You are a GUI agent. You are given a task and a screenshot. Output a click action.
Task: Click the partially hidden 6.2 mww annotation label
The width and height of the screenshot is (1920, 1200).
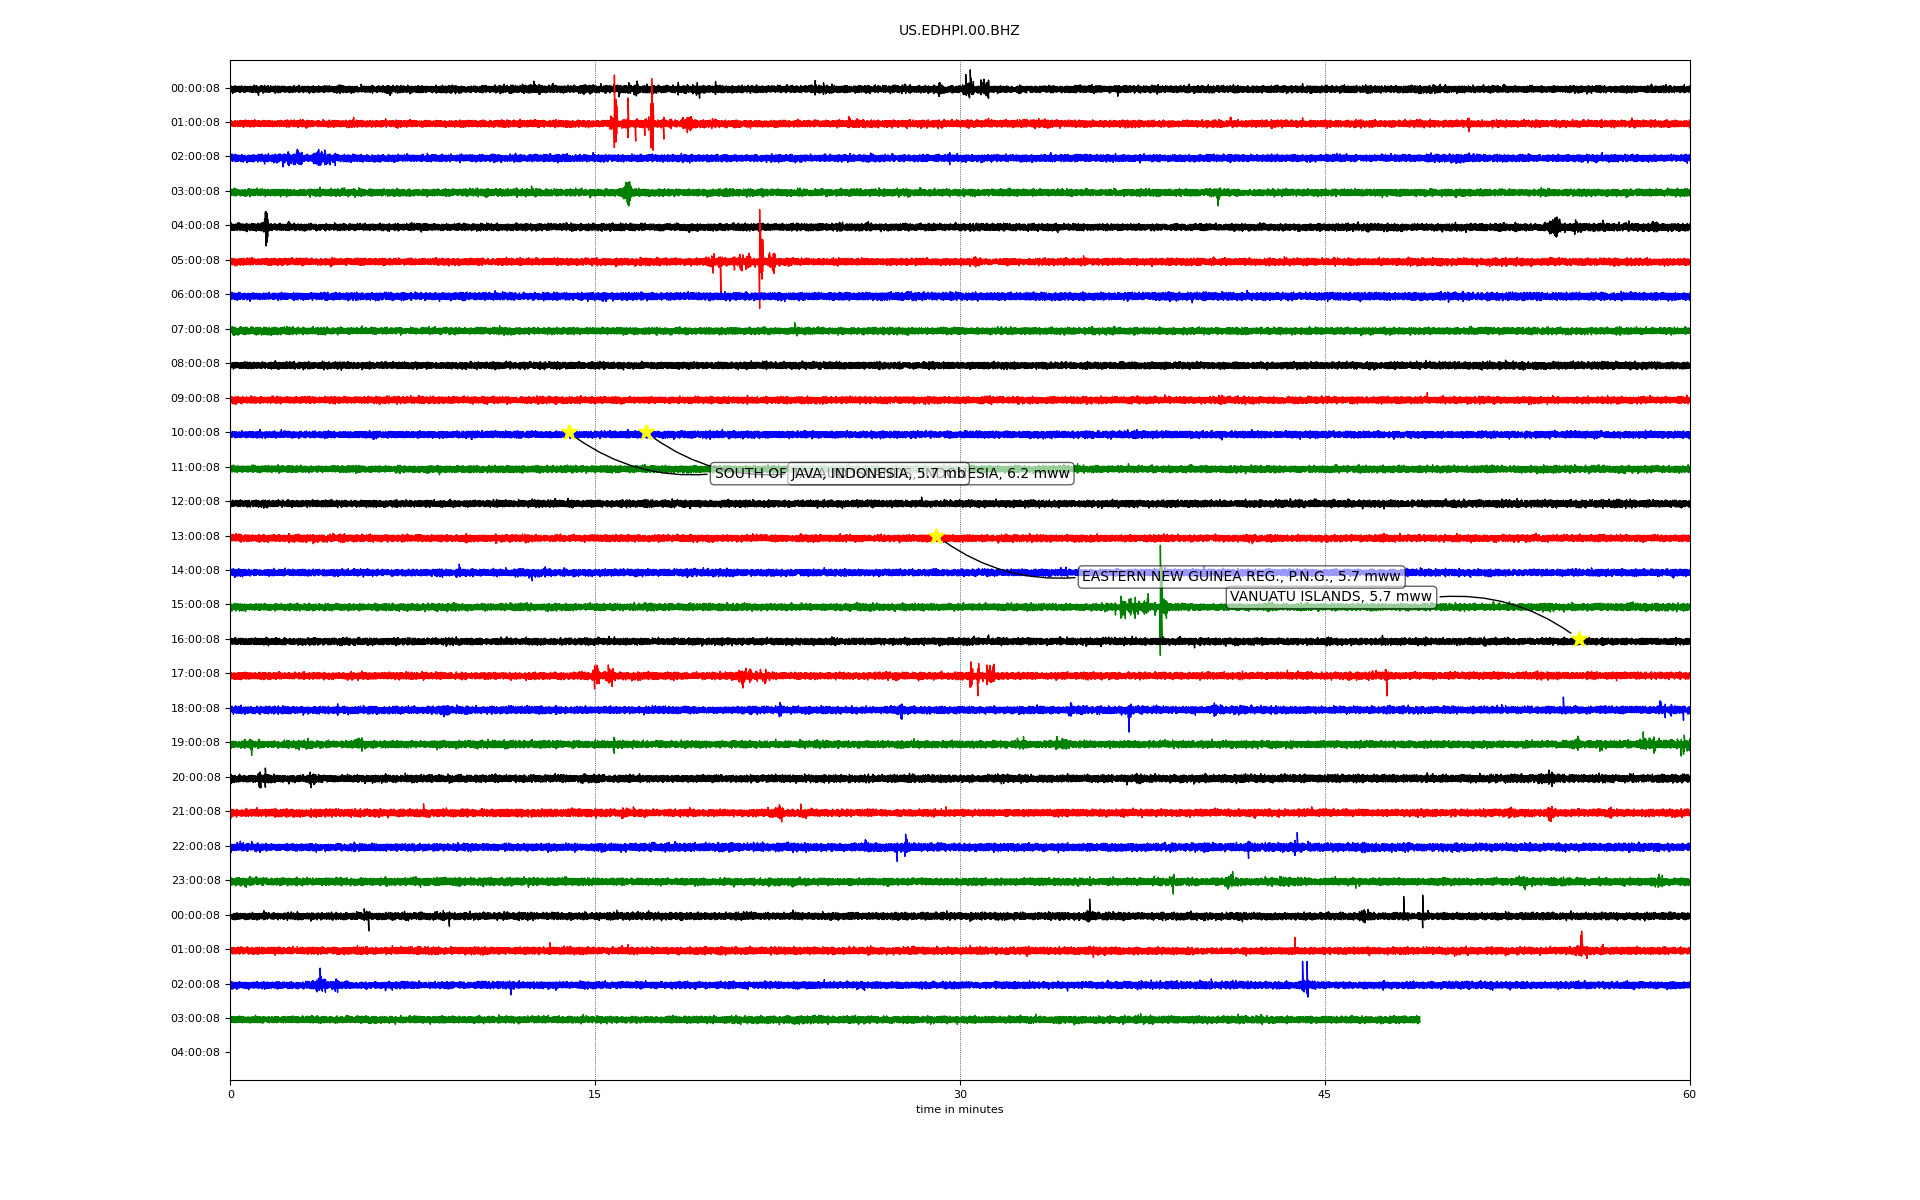pos(1022,474)
